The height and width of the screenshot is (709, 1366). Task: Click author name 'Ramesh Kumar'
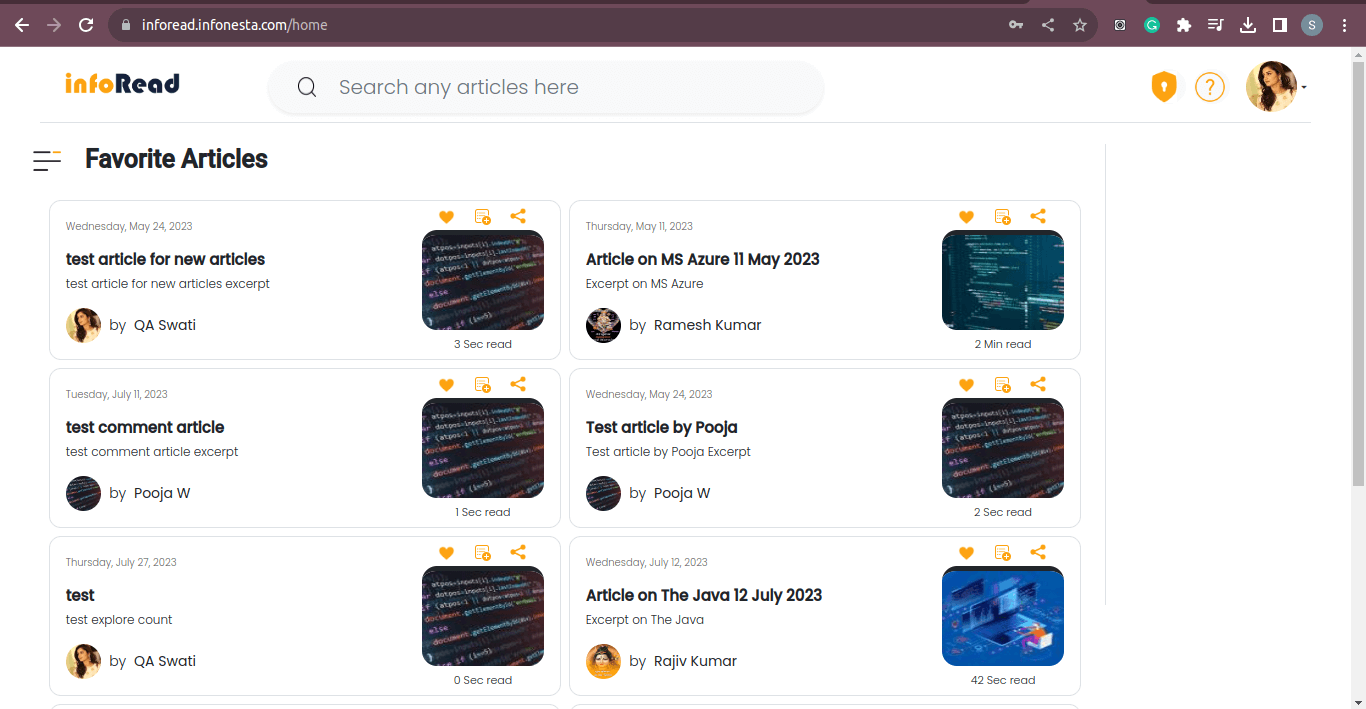point(707,325)
